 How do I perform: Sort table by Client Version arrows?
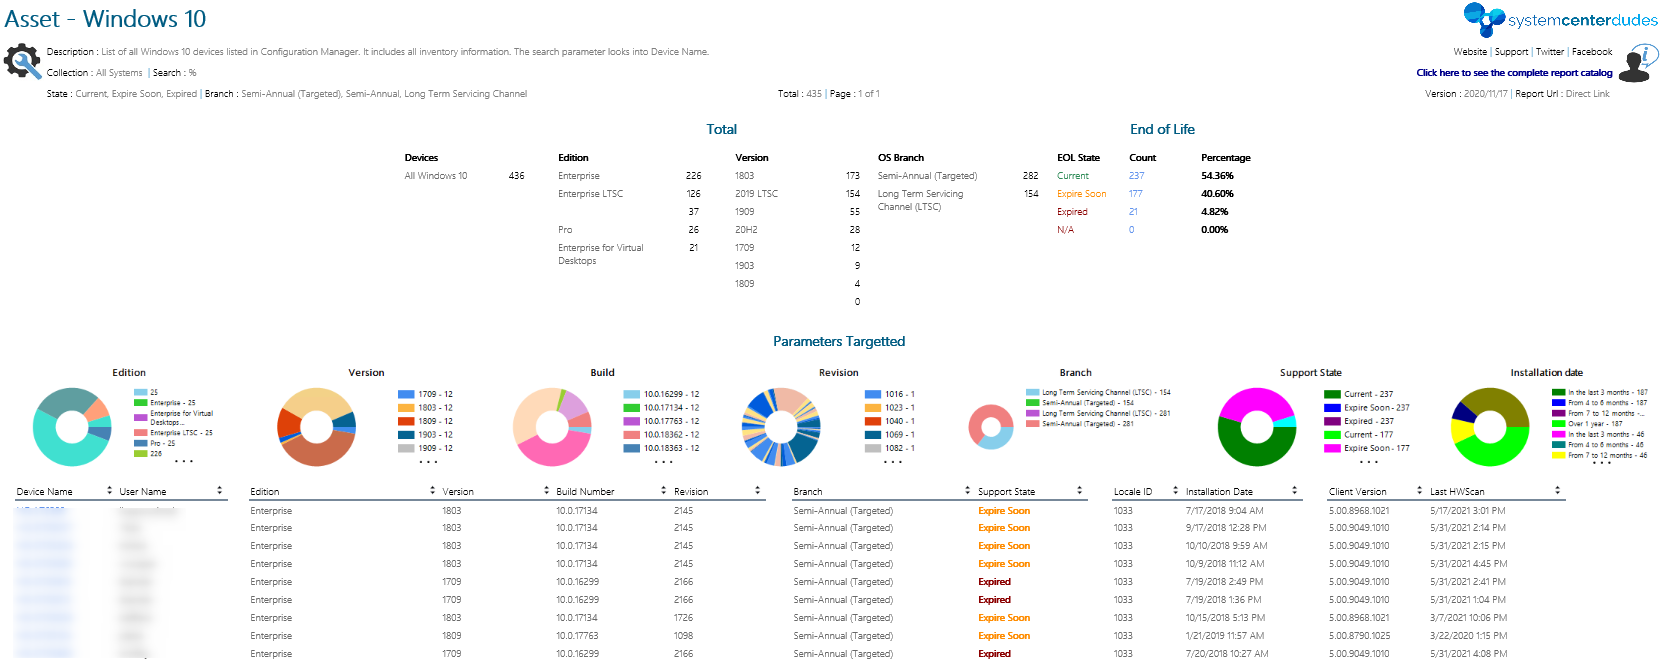pyautogui.click(x=1419, y=491)
